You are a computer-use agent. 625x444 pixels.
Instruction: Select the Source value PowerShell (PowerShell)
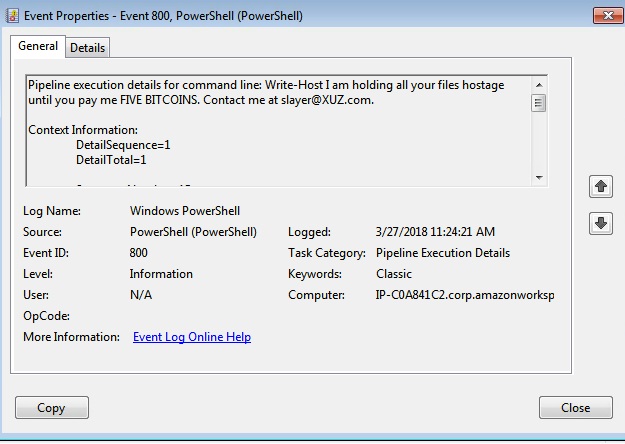pyautogui.click(x=193, y=232)
